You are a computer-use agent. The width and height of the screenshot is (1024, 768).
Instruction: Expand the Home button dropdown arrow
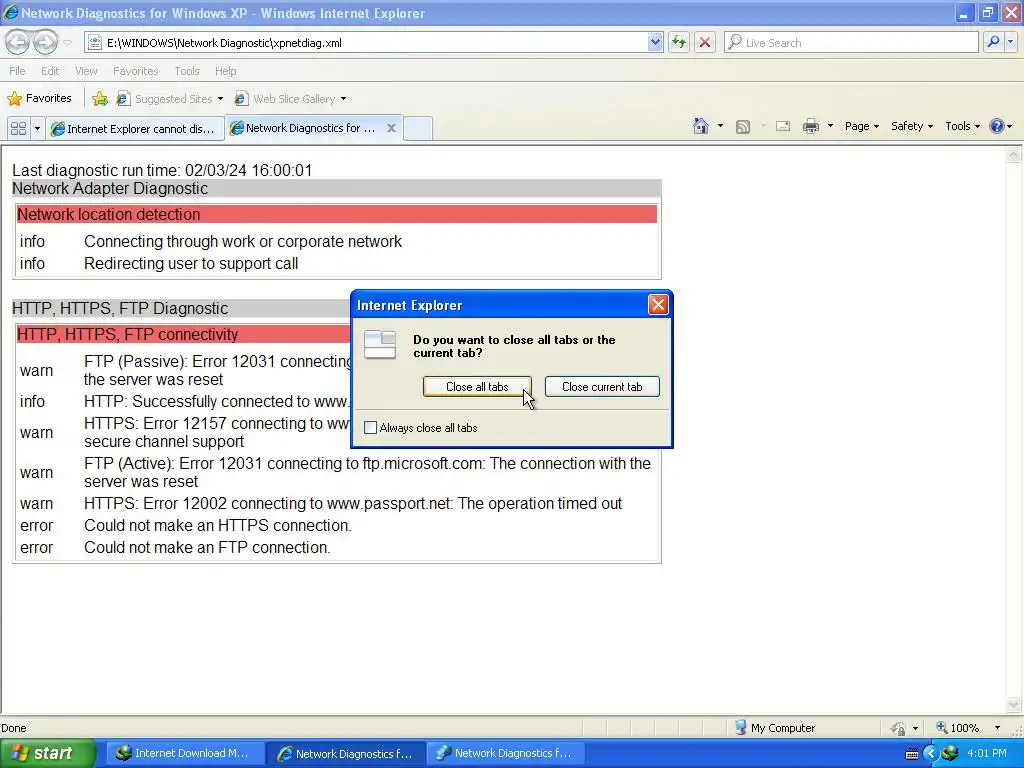[x=720, y=126]
